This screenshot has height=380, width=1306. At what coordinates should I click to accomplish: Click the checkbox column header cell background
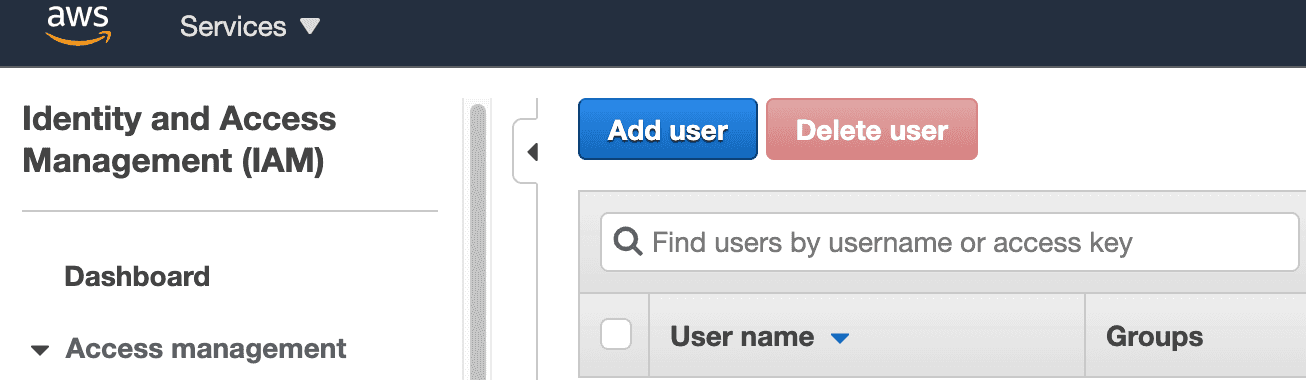[x=614, y=336]
